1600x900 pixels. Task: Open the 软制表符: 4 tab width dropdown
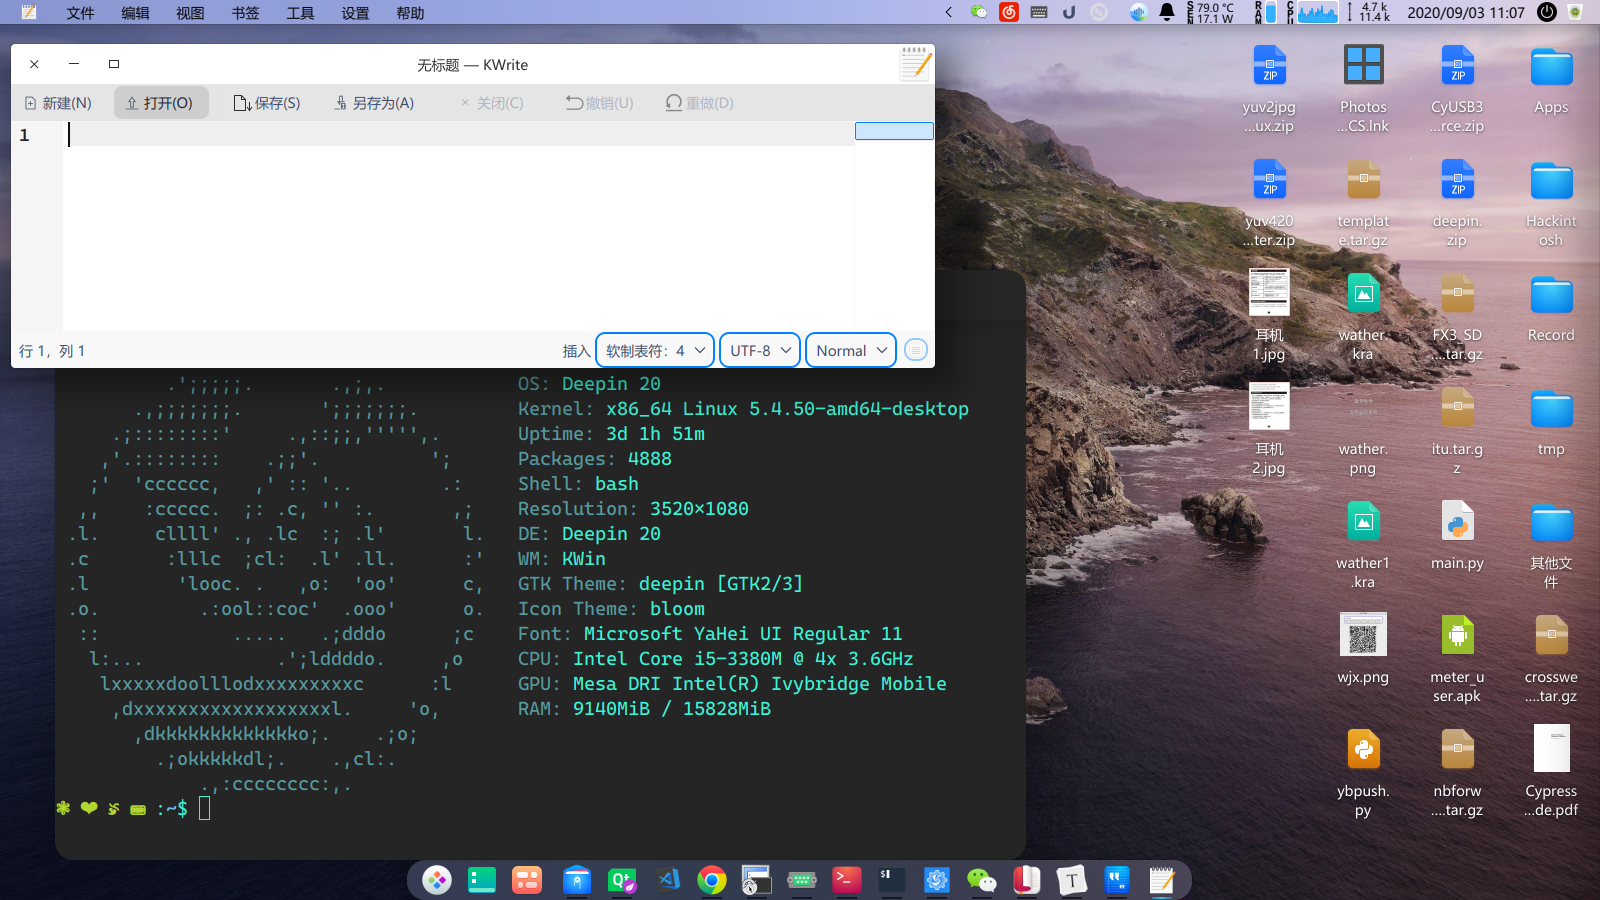click(655, 350)
